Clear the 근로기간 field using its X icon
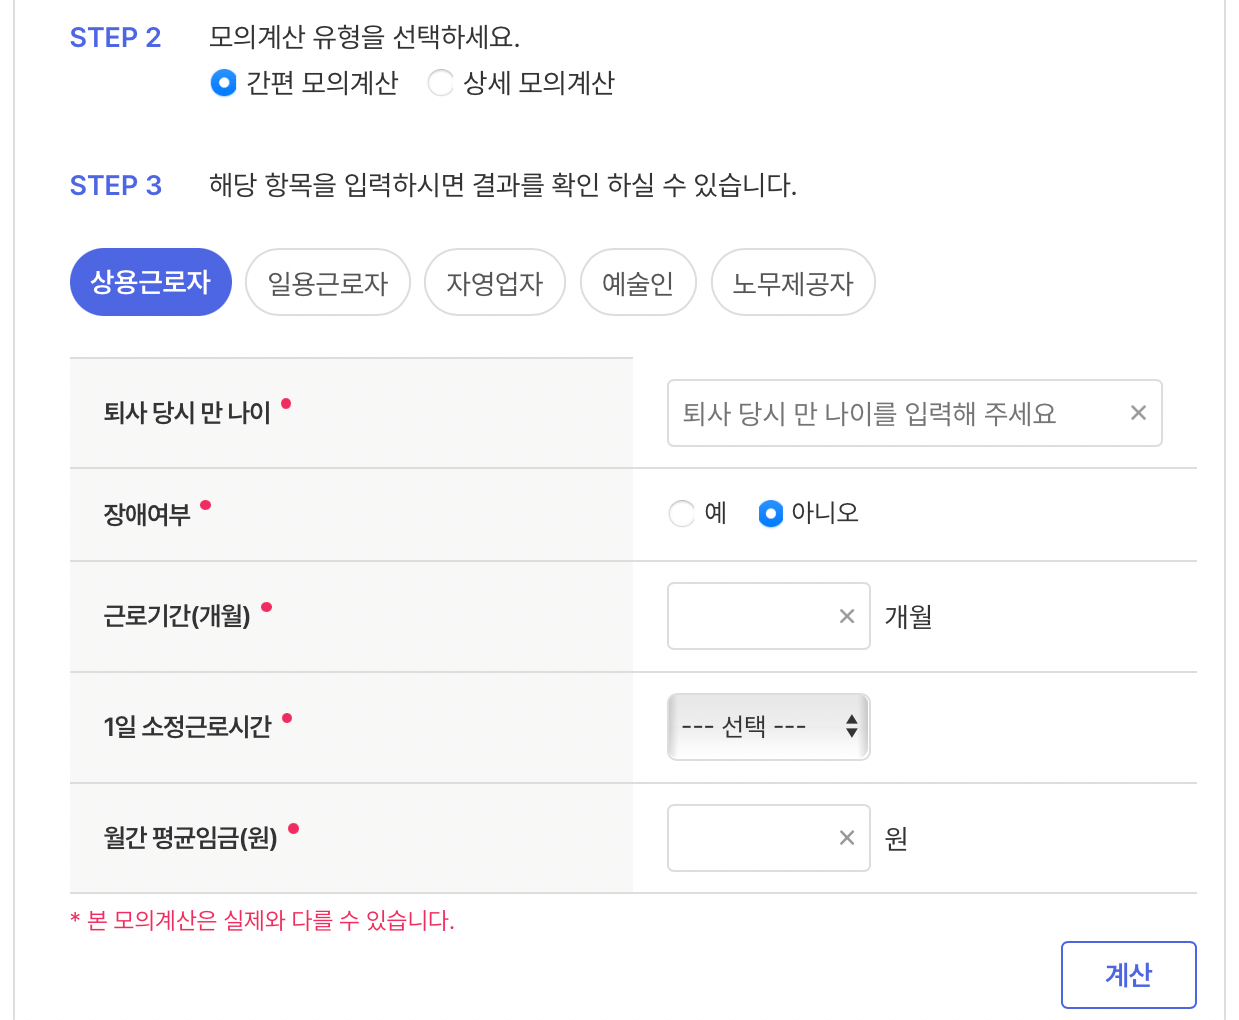1239x1020 pixels. pyautogui.click(x=846, y=616)
